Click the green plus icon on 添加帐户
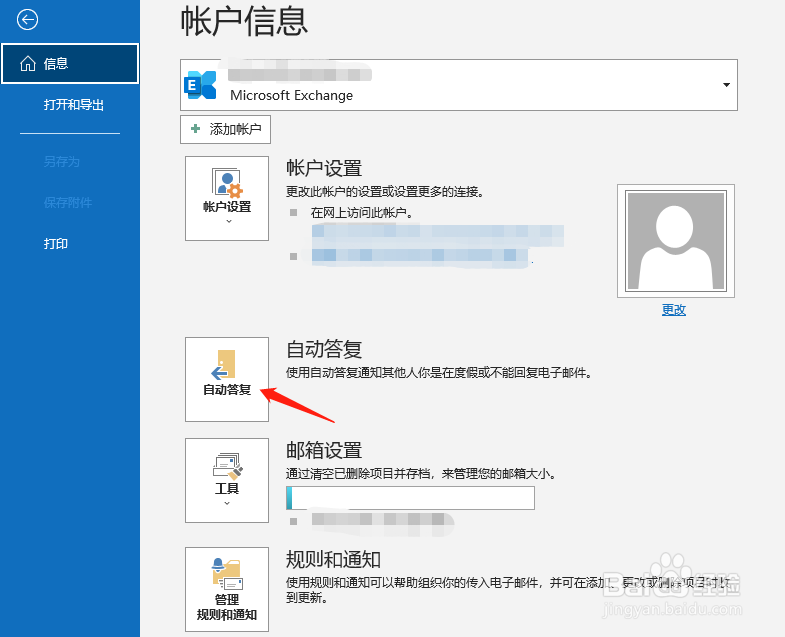Image resolution: width=785 pixels, height=637 pixels. [196, 129]
